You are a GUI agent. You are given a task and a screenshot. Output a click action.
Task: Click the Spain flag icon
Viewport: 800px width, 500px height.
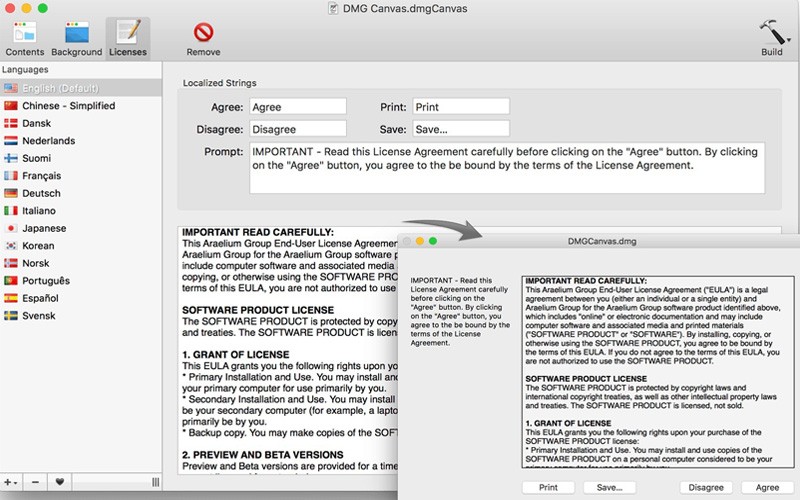(x=11, y=298)
